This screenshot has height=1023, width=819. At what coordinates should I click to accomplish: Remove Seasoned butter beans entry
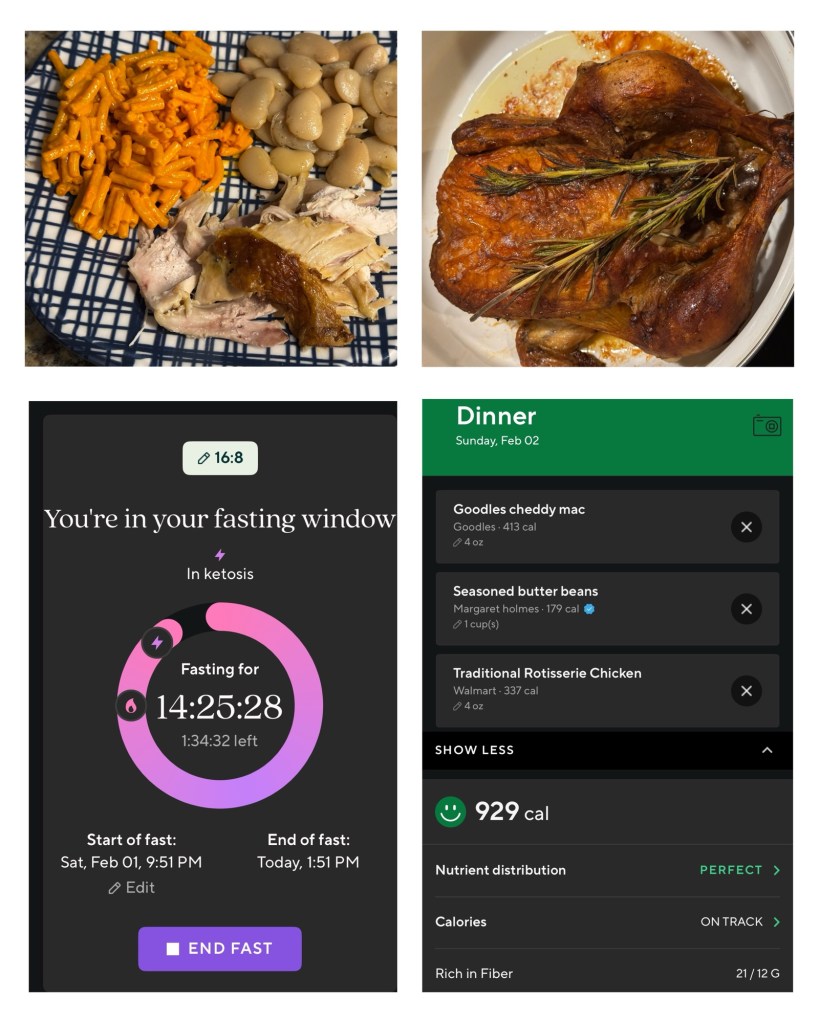pyautogui.click(x=746, y=609)
